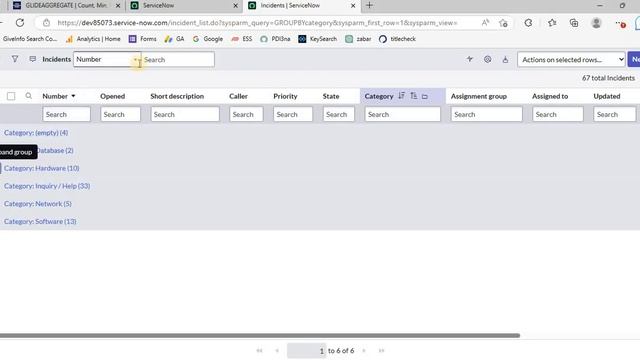
Task: Focus the Short description search field
Action: click(x=185, y=114)
